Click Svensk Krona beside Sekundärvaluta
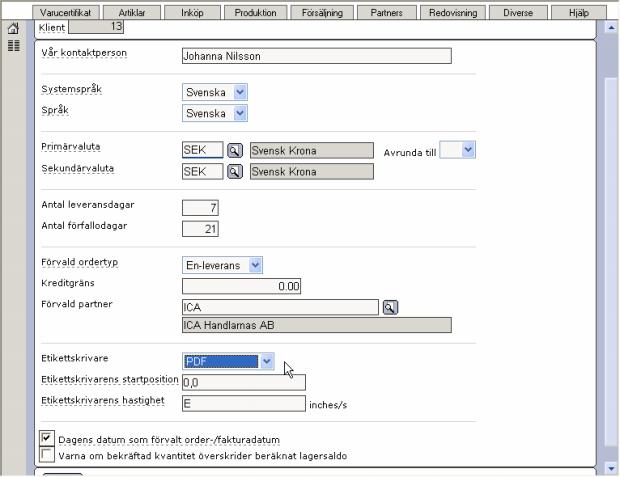This screenshot has height=477, width=620. pos(312,172)
